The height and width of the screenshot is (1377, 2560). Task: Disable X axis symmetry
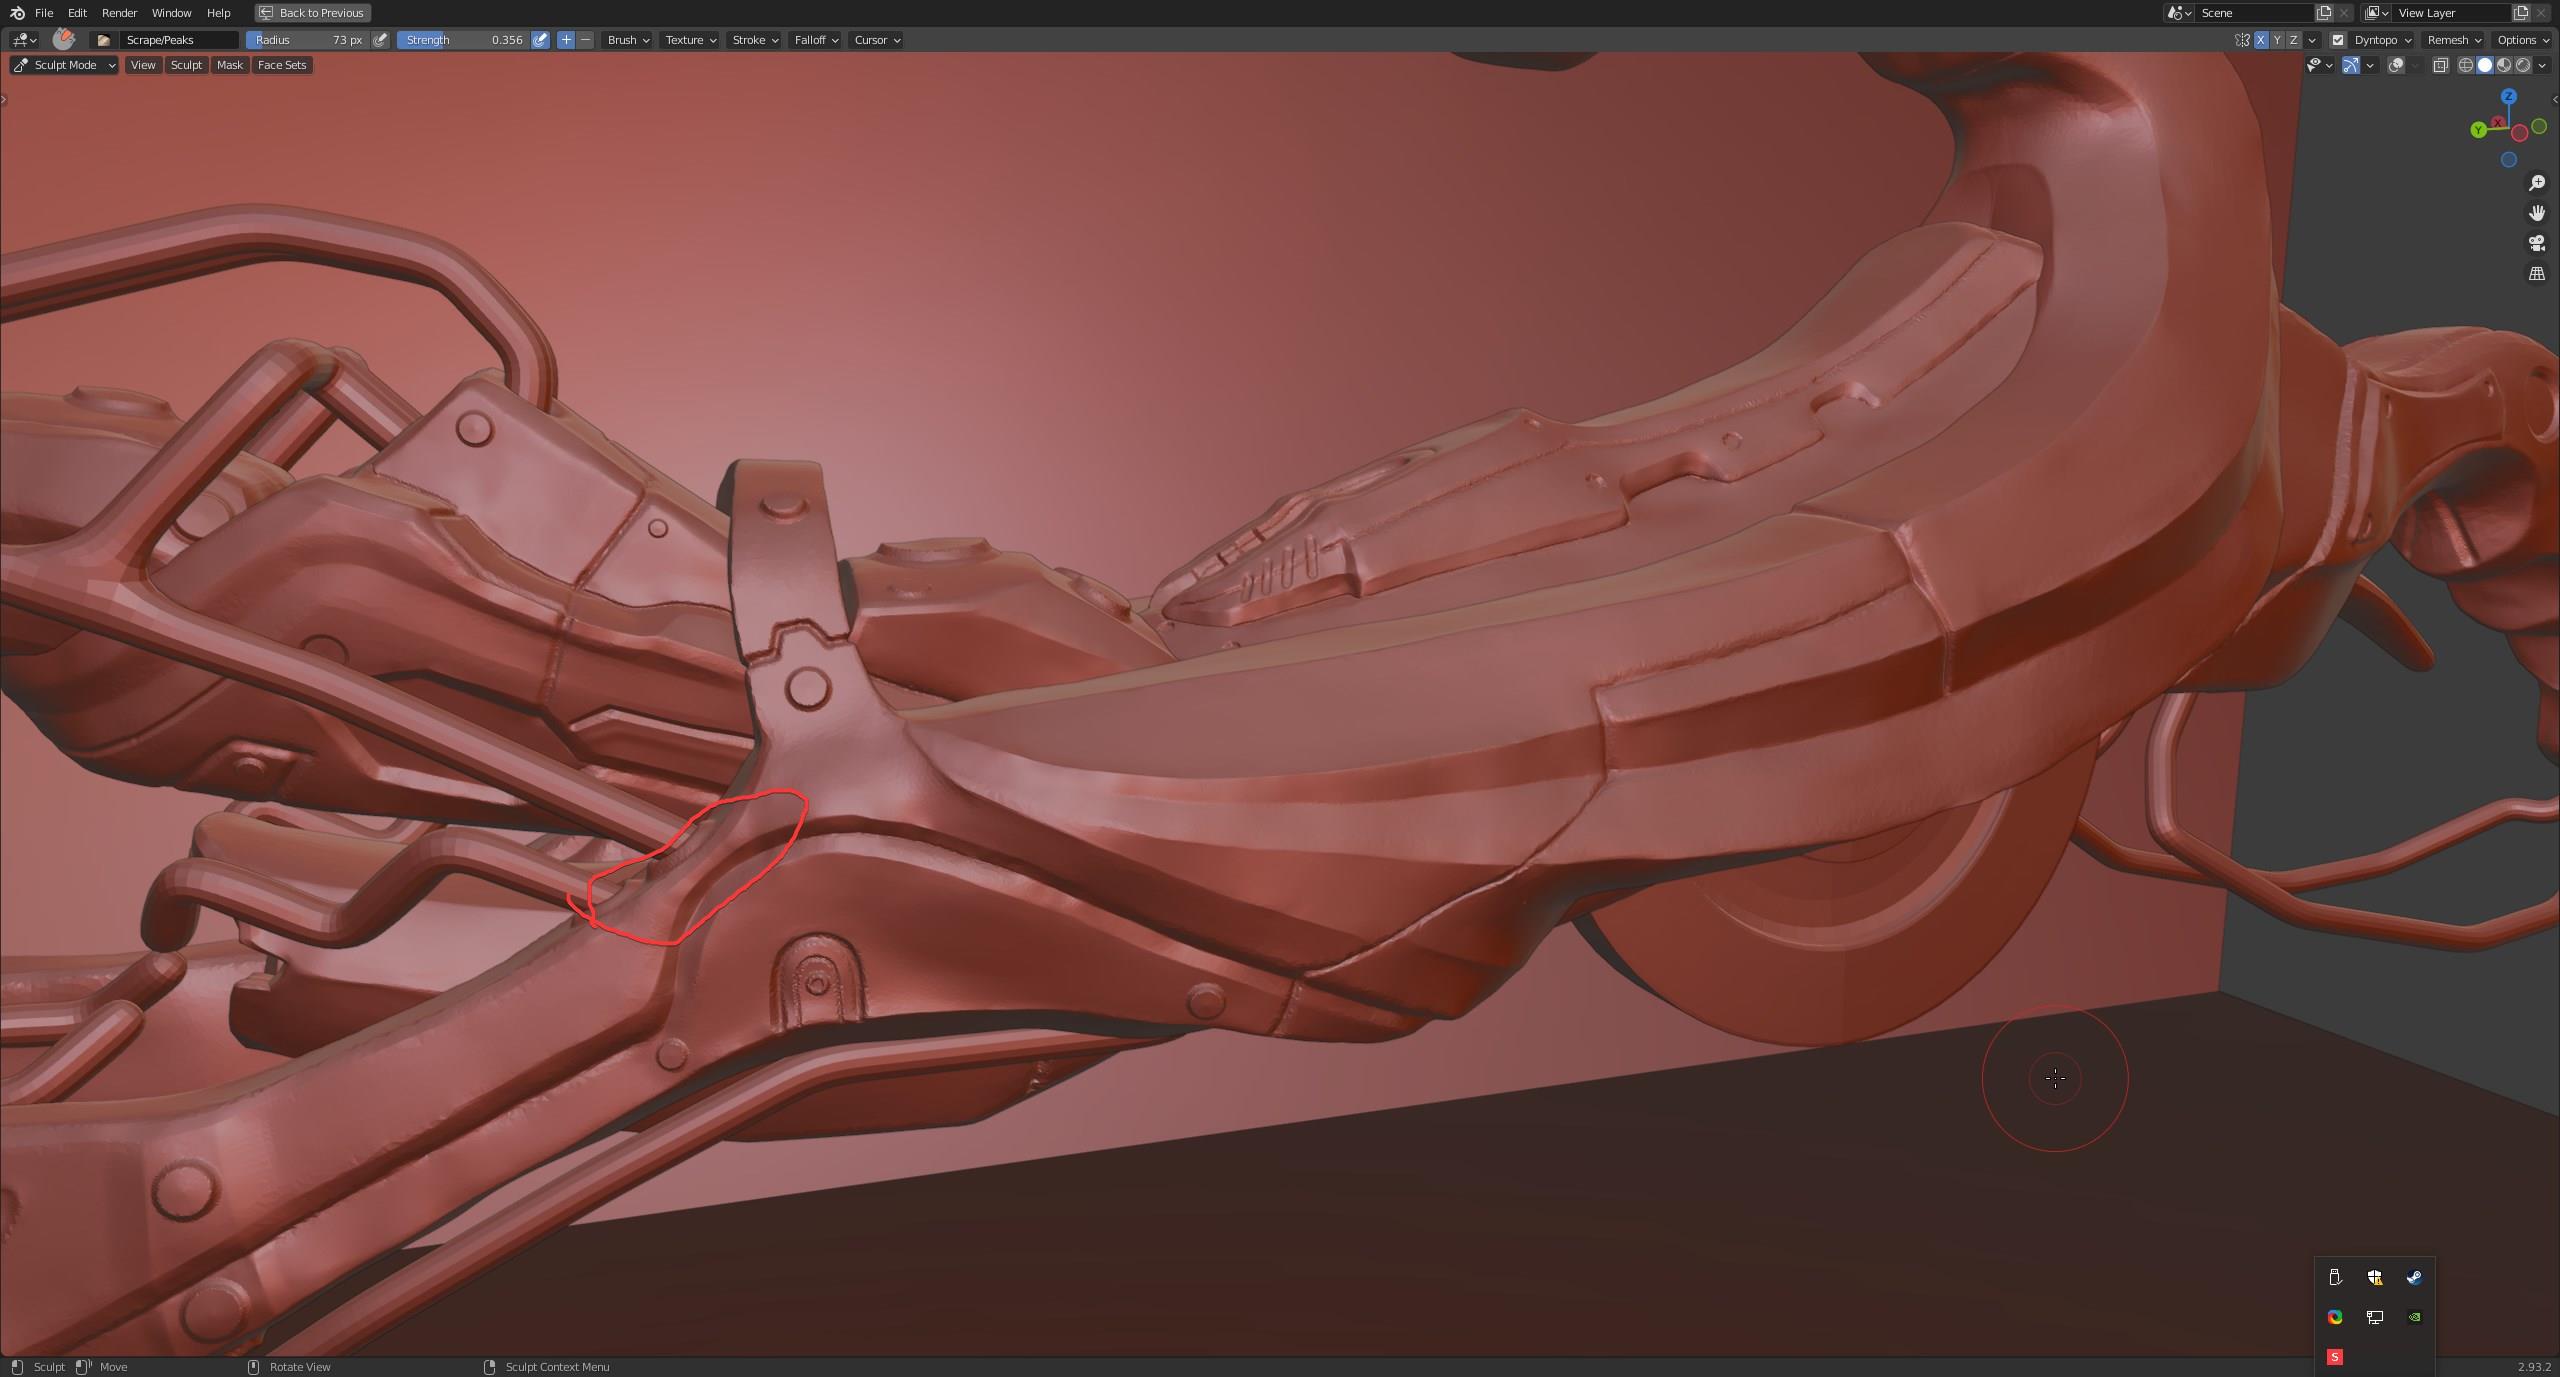2261,40
